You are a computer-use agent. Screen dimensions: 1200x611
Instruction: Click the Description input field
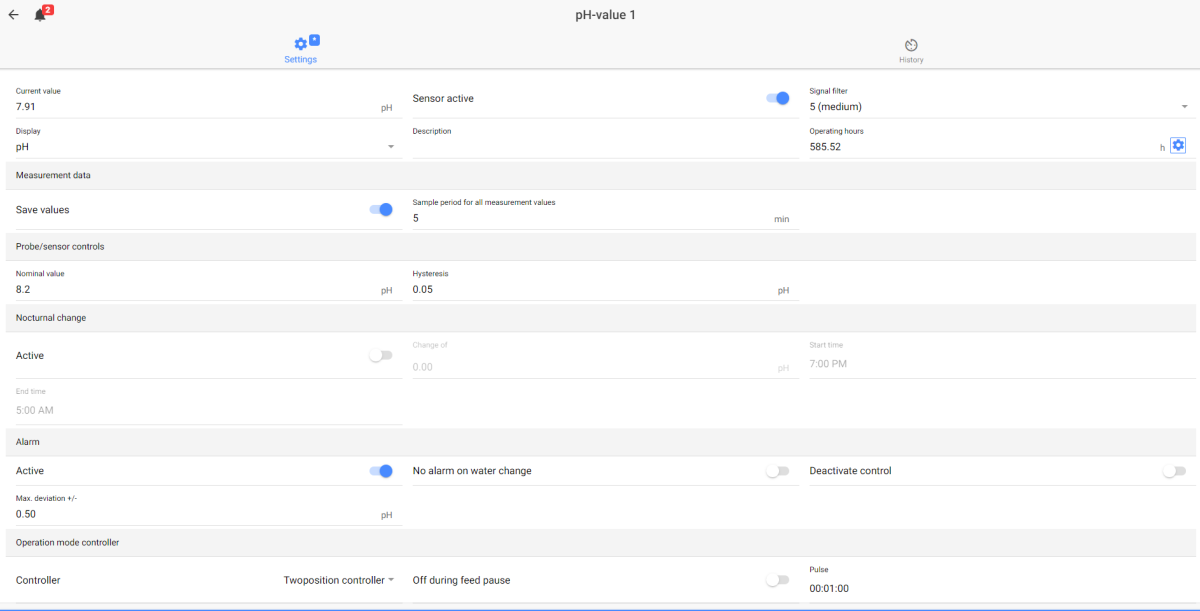coord(606,141)
